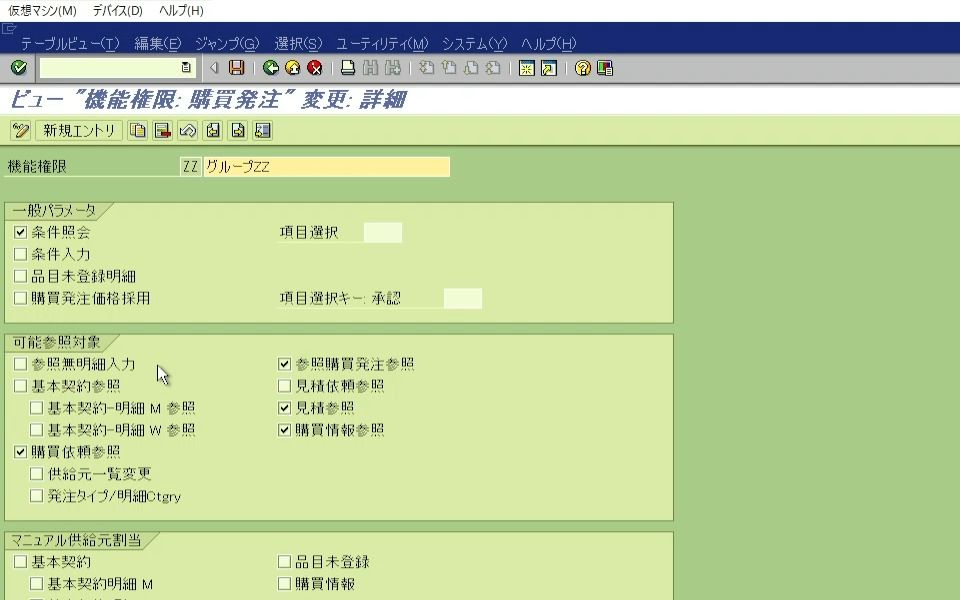This screenshot has height=600, width=960.
Task: Click the 項目選択キー: 承認 input field
Action: click(463, 298)
